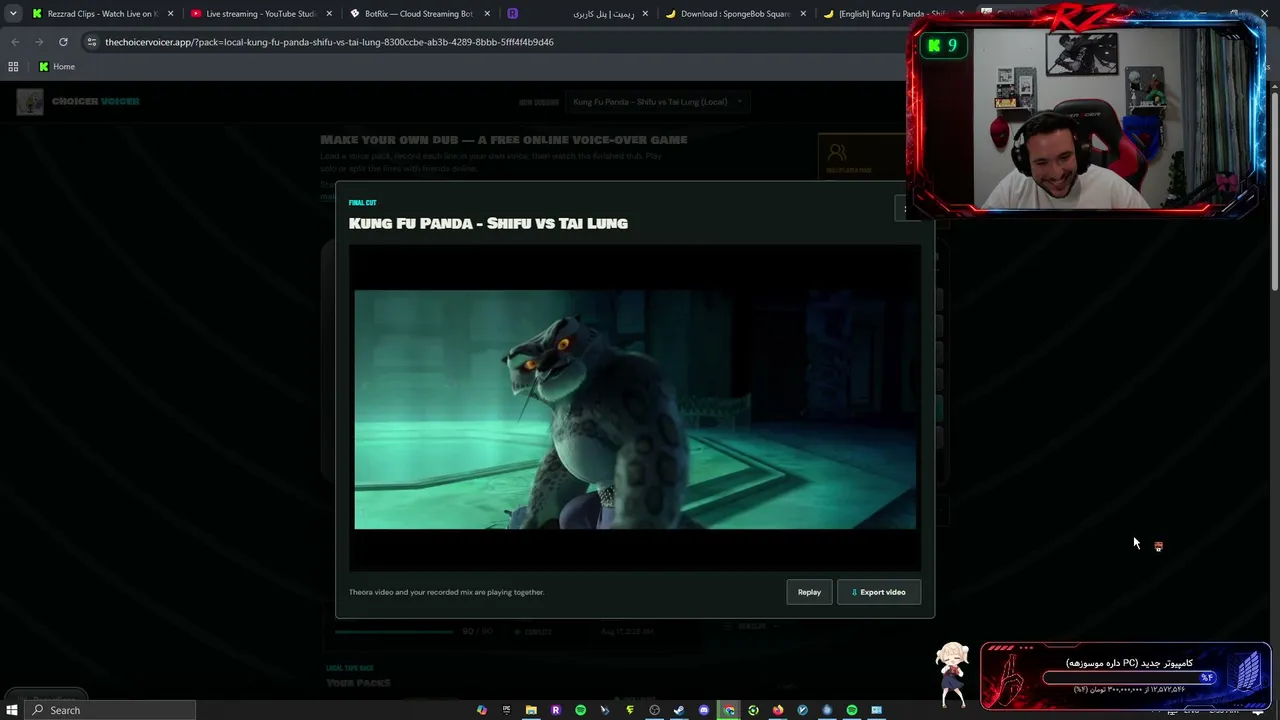Click the browser forward arrow

coord(39,42)
